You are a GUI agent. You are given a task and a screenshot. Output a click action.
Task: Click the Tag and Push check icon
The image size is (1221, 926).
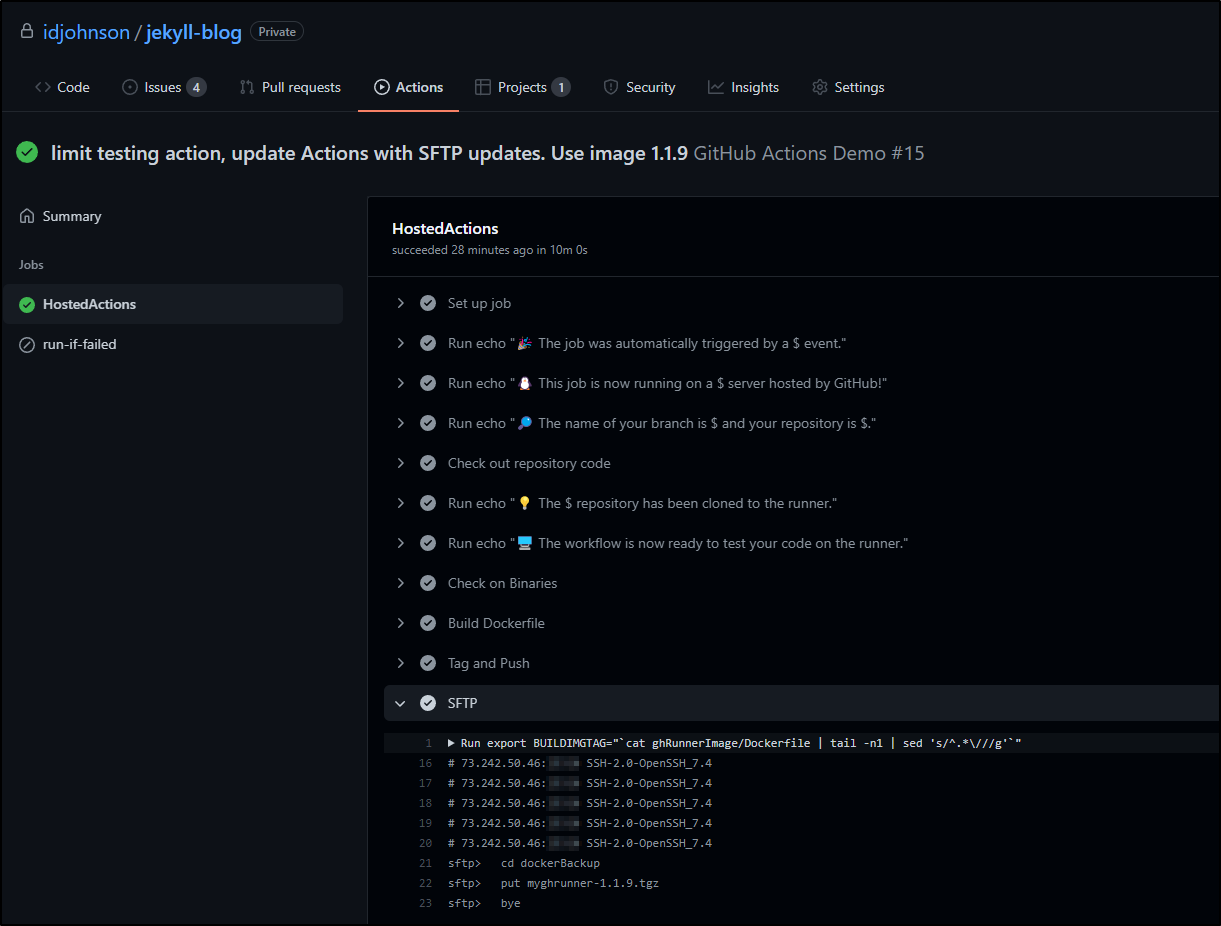[428, 663]
